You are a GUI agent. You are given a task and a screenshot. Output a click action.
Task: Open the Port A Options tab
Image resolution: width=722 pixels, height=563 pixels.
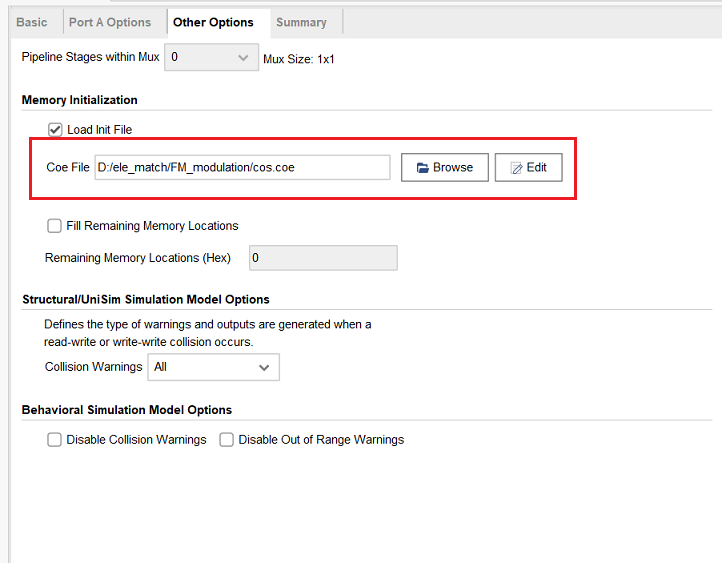[110, 22]
